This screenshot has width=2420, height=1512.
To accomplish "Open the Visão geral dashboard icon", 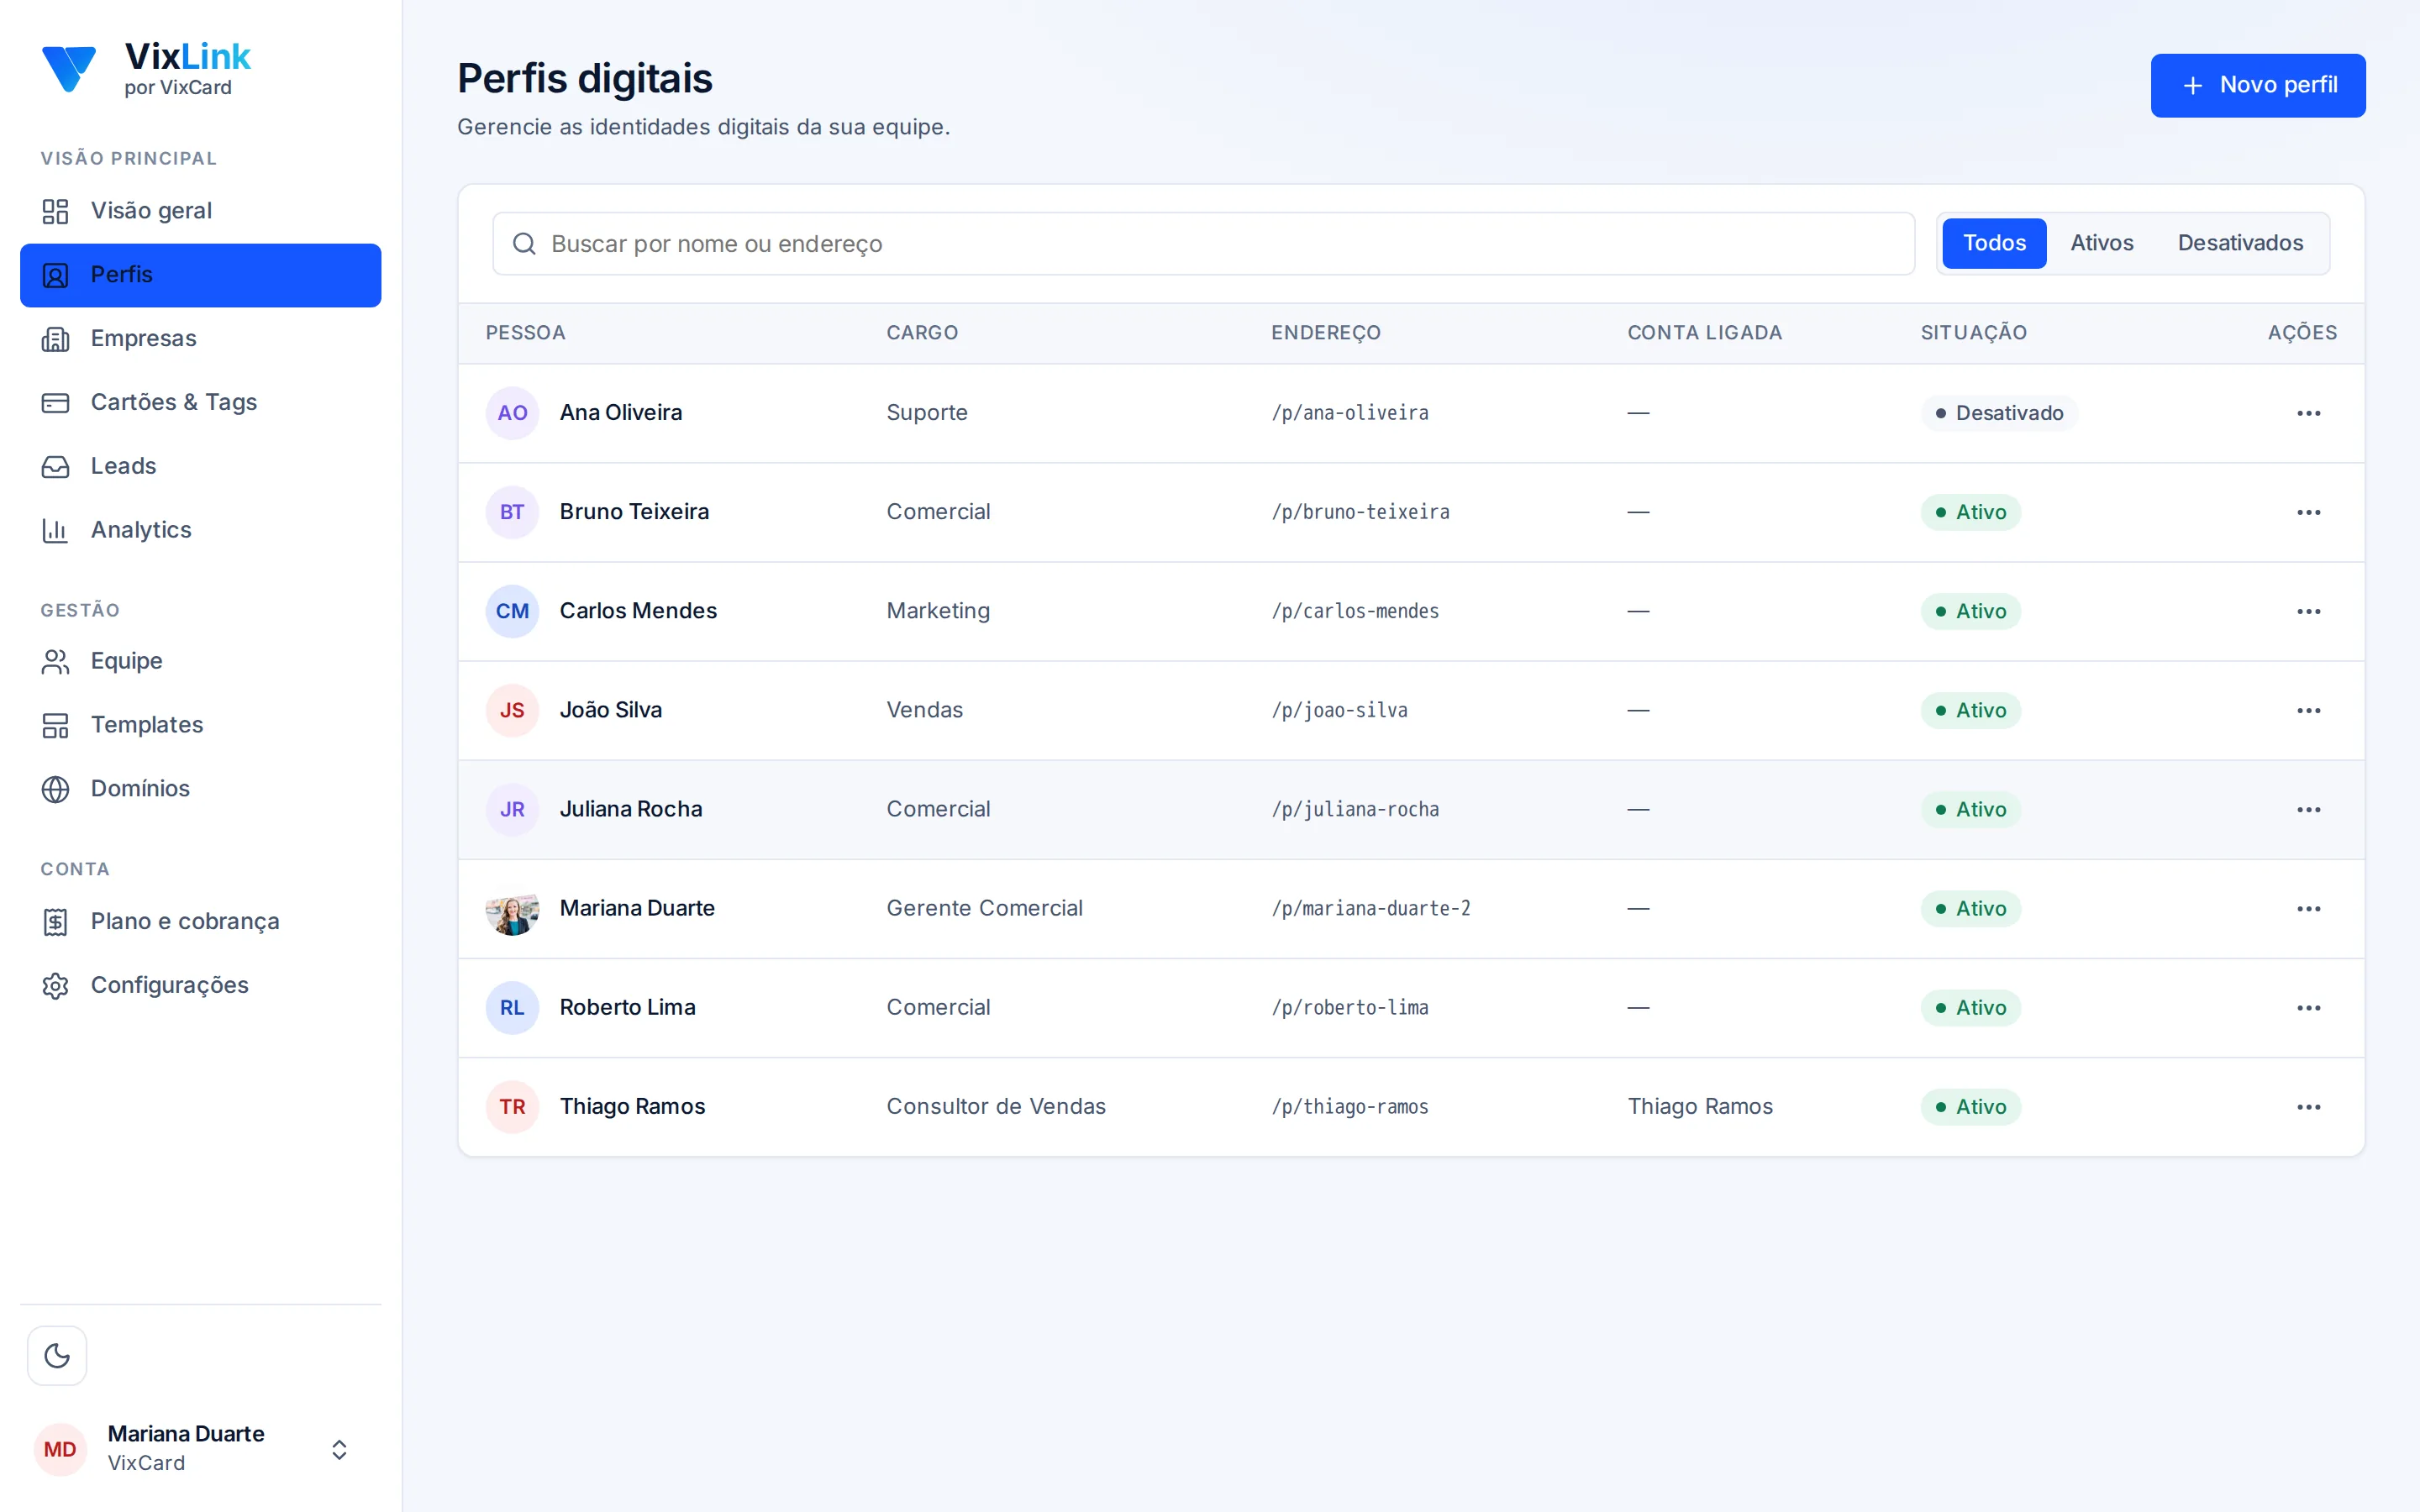I will point(55,211).
